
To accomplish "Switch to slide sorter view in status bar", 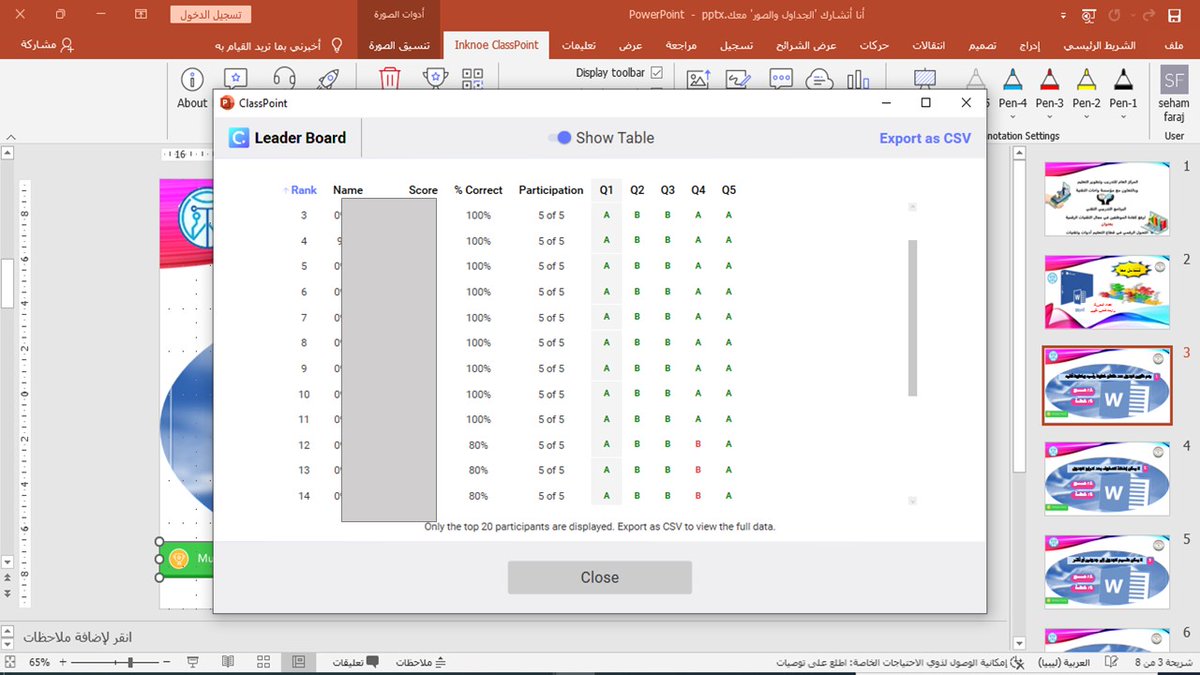I will click(263, 662).
